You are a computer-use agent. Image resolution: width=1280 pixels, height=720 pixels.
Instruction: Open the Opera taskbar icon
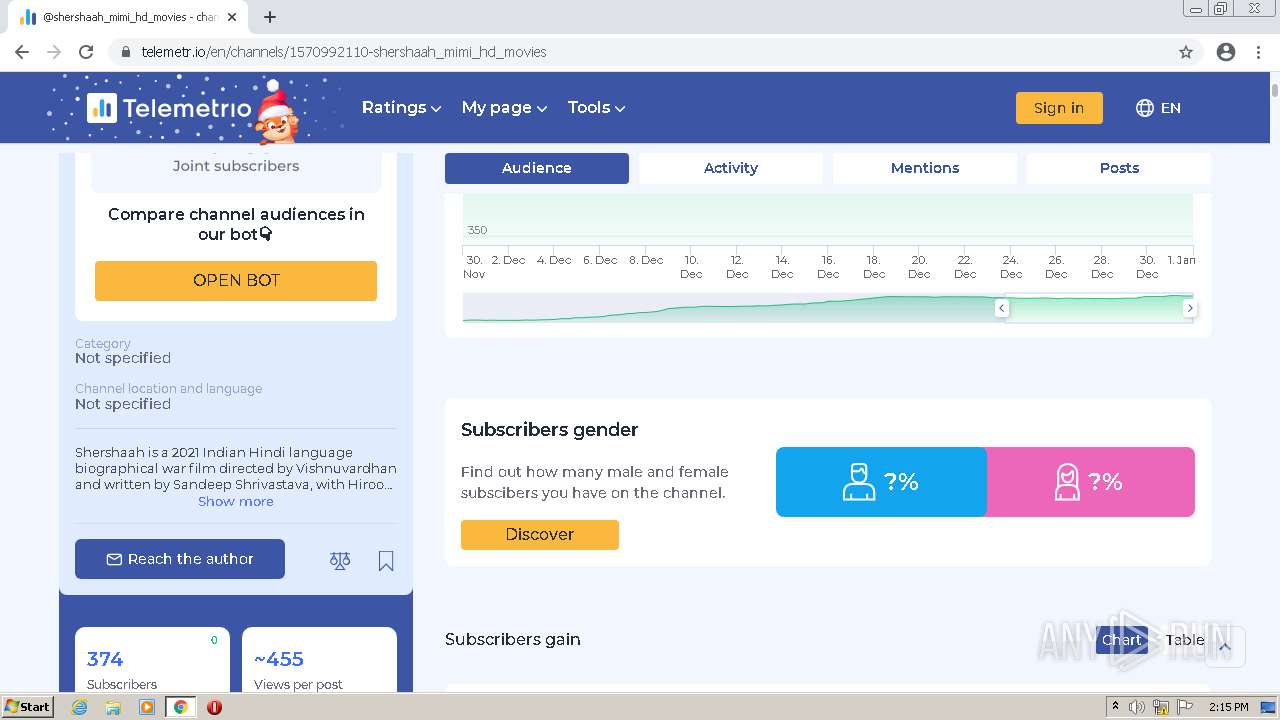214,707
